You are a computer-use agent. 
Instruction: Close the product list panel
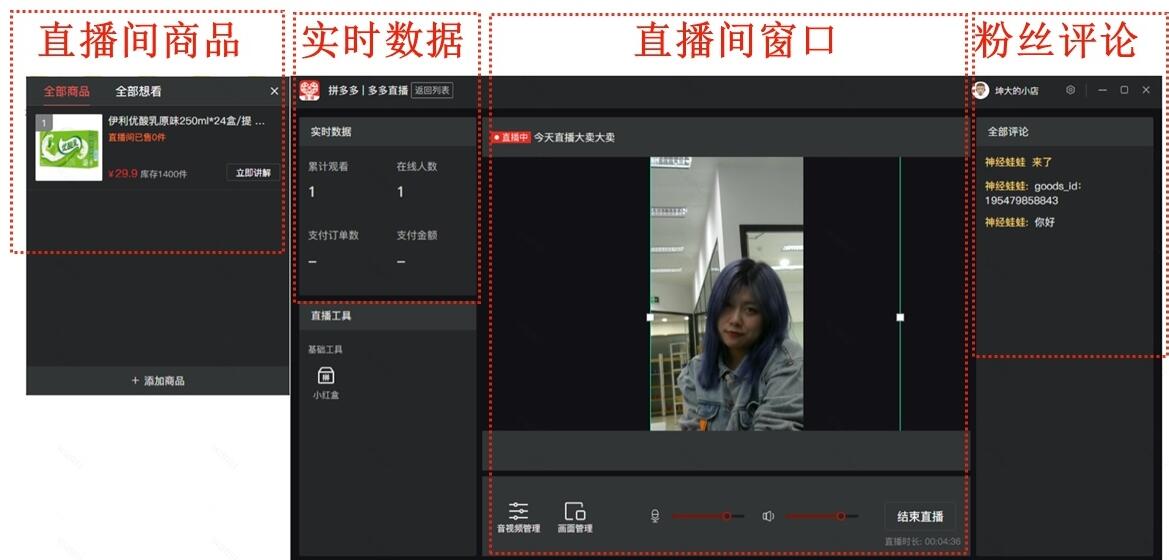[x=275, y=91]
